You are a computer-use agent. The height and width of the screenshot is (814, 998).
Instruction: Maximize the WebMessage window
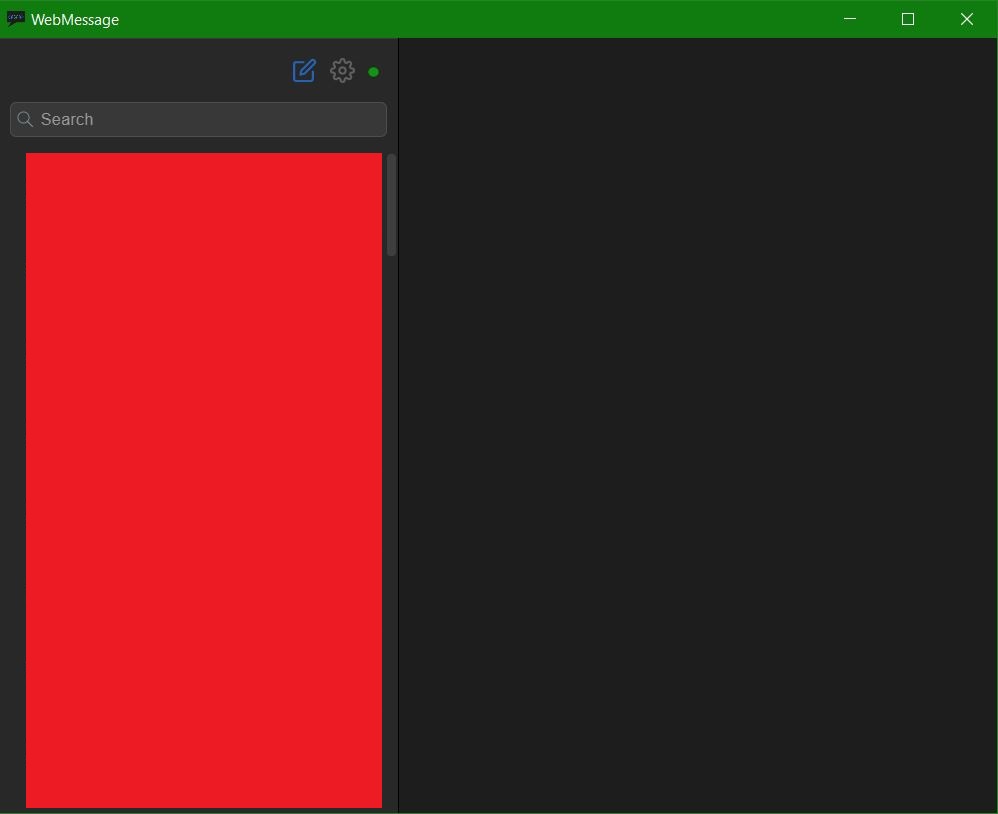(907, 19)
